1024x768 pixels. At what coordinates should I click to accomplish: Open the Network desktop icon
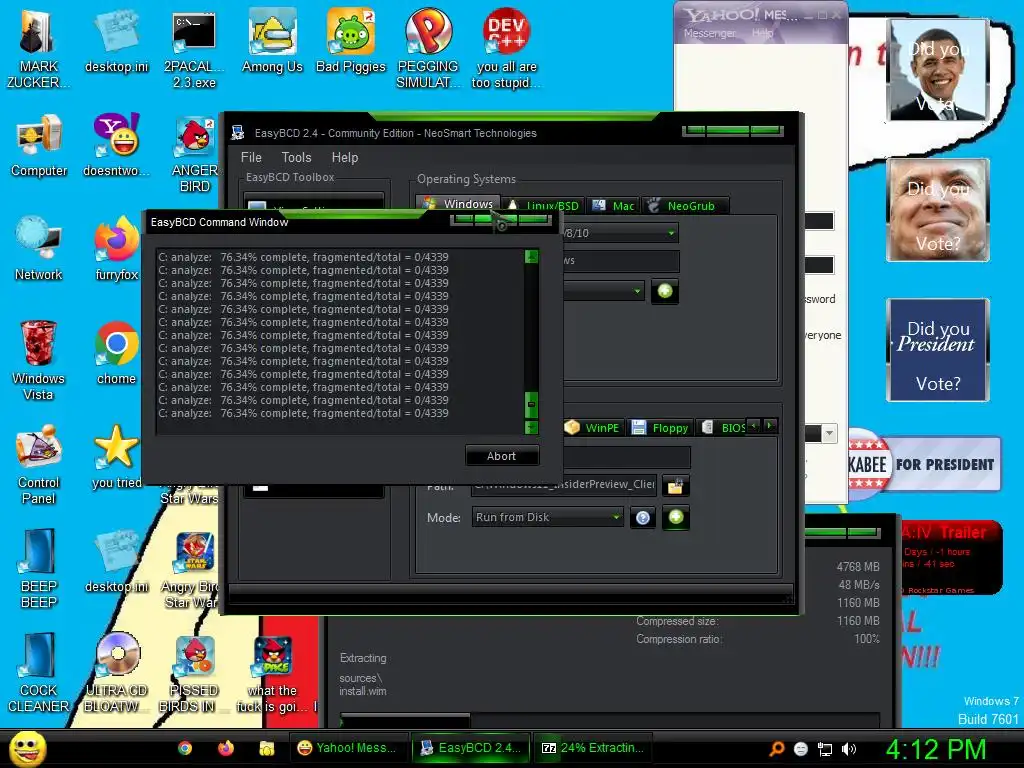39,249
